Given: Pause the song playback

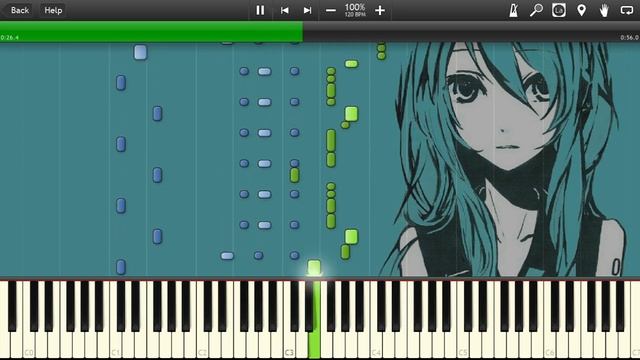Looking at the screenshot, I should [x=260, y=10].
